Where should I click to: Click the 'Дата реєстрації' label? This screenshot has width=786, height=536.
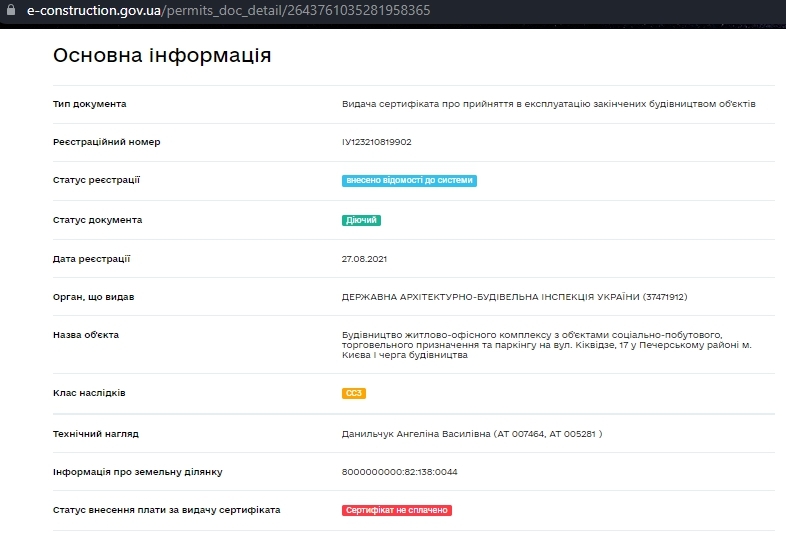point(91,259)
